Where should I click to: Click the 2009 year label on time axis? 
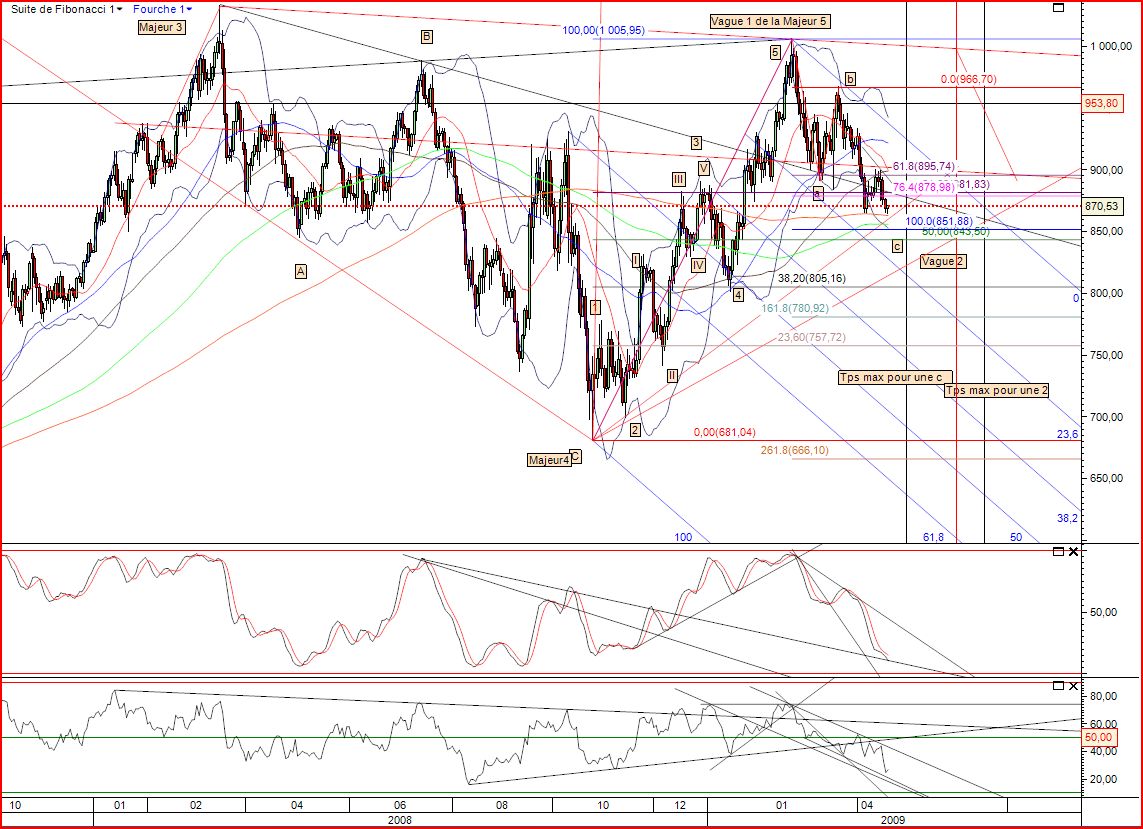click(893, 820)
